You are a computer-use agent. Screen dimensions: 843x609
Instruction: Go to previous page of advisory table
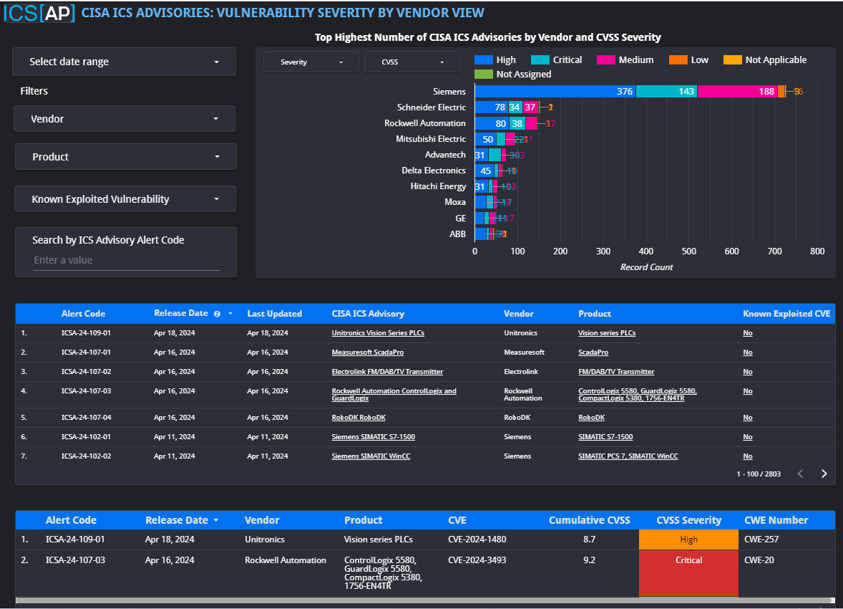pyautogui.click(x=801, y=474)
